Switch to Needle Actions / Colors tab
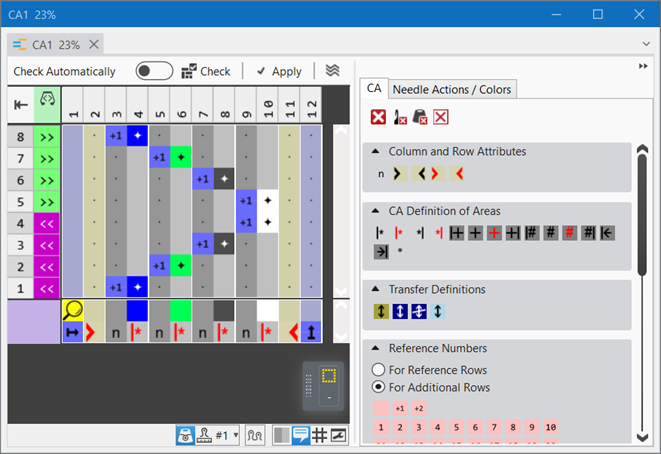 pos(451,89)
